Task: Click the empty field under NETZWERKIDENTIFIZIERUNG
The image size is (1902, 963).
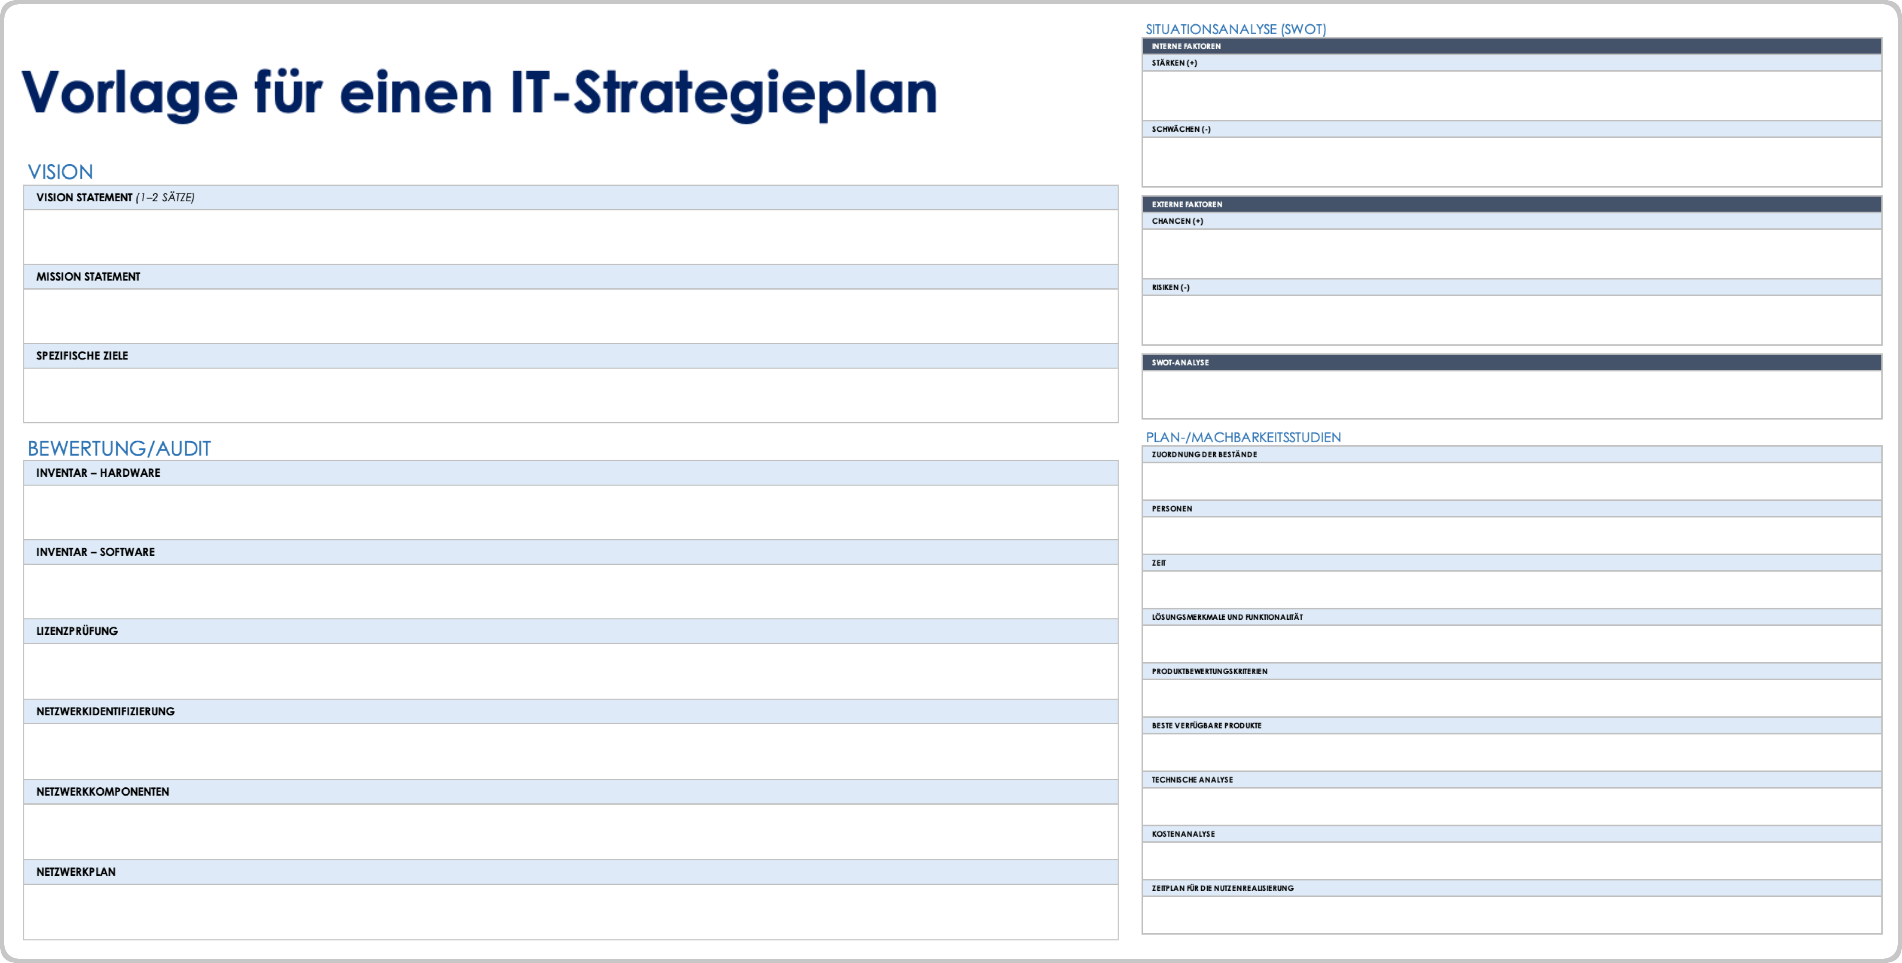Action: click(571, 751)
